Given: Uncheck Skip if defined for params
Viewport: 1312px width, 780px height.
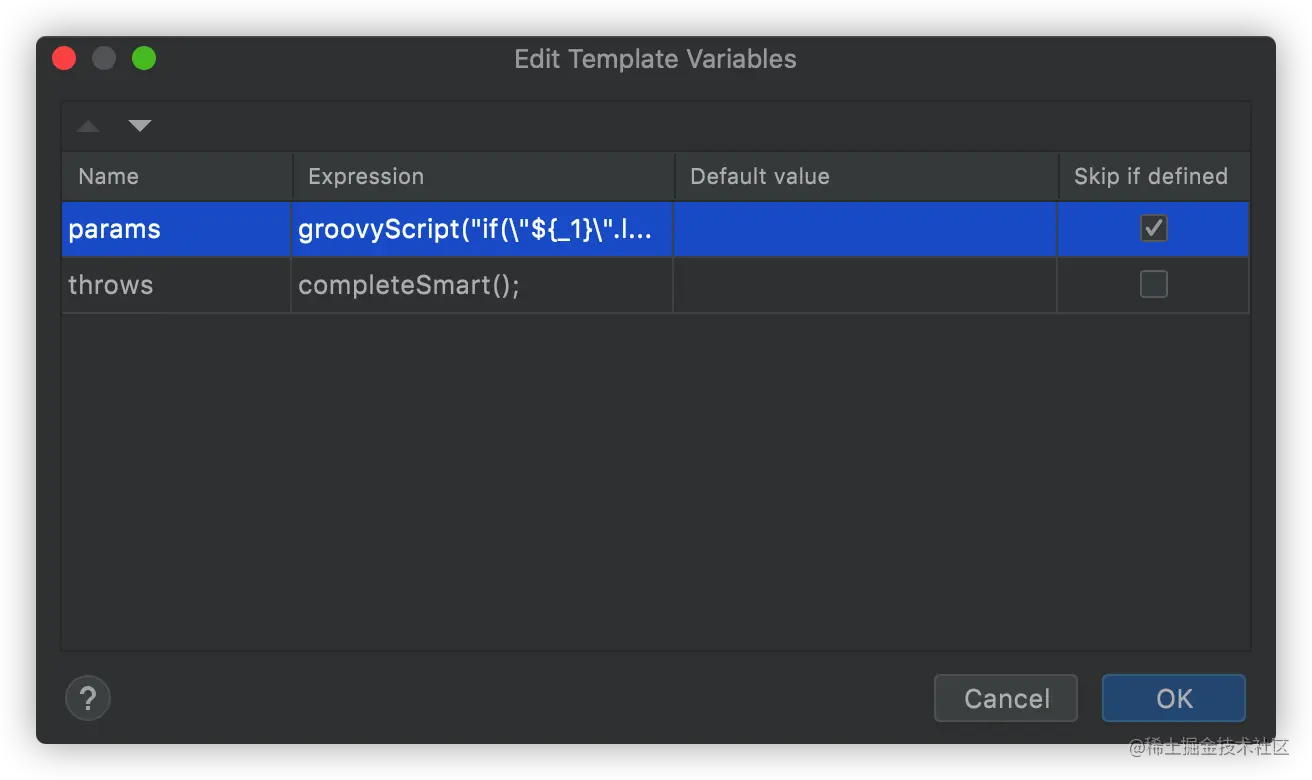Looking at the screenshot, I should coord(1154,229).
